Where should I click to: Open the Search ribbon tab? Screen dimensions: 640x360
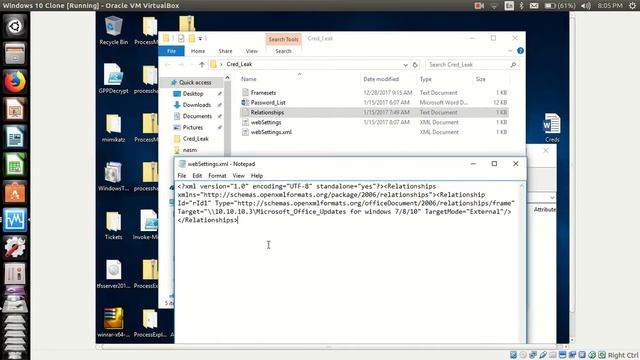pos(283,51)
